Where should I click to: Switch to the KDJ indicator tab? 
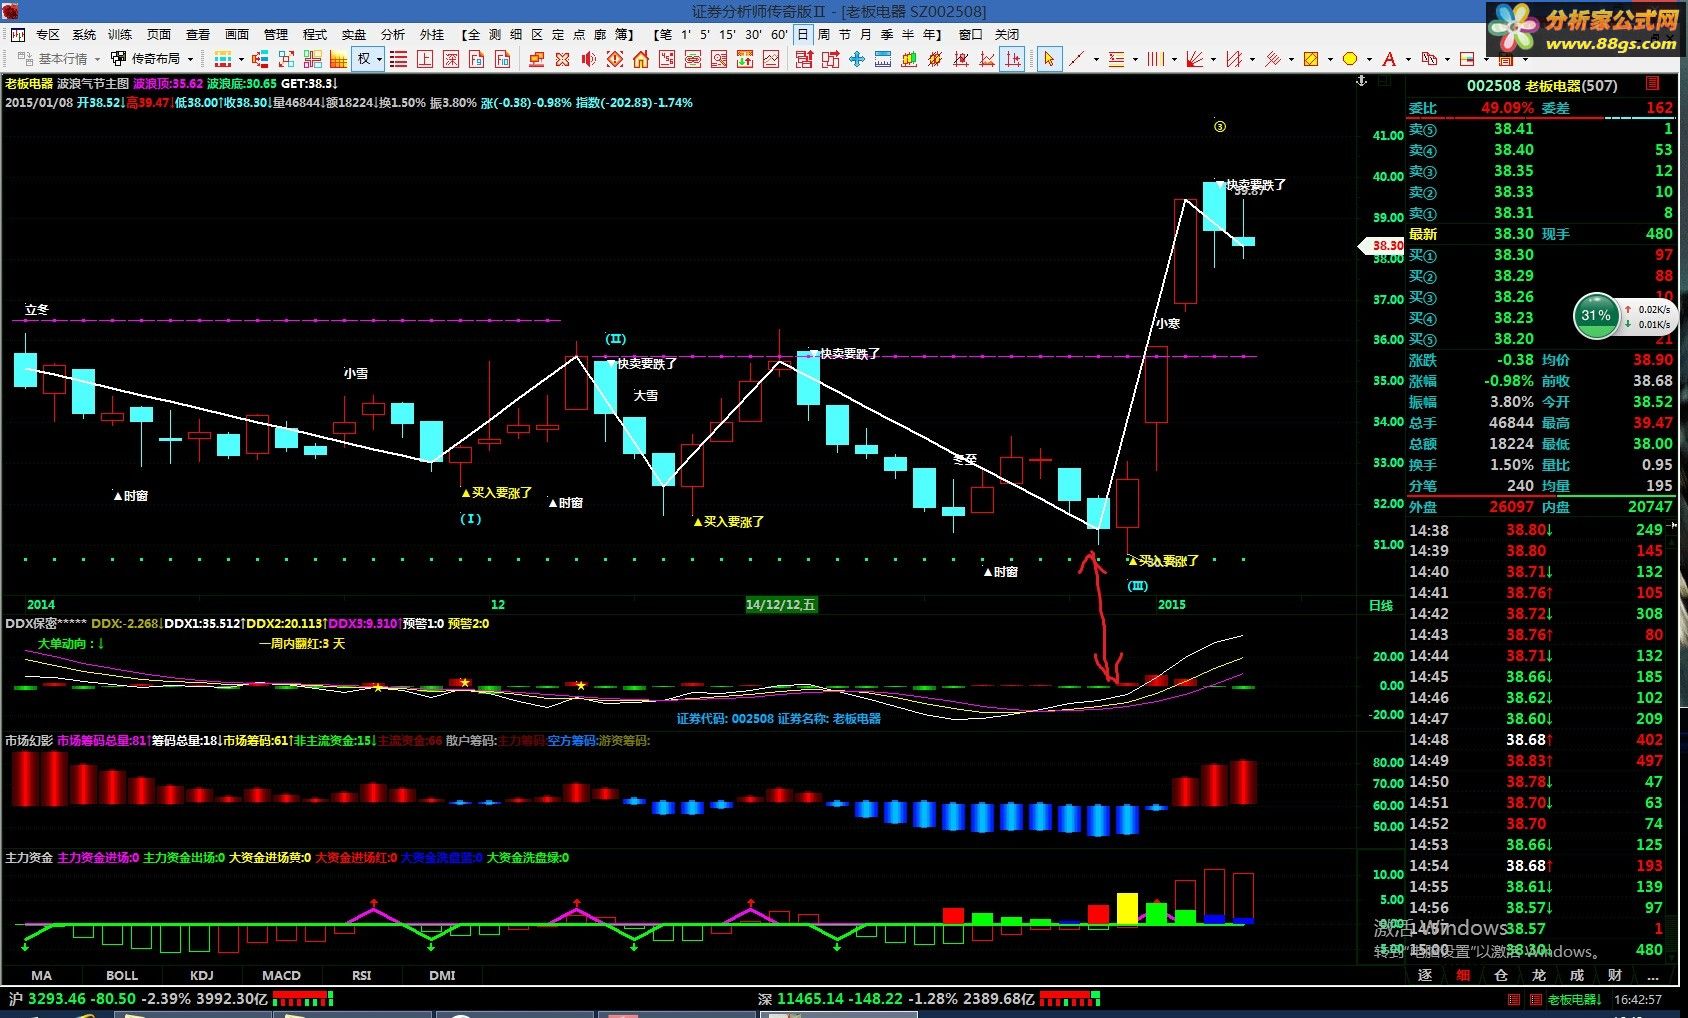201,975
